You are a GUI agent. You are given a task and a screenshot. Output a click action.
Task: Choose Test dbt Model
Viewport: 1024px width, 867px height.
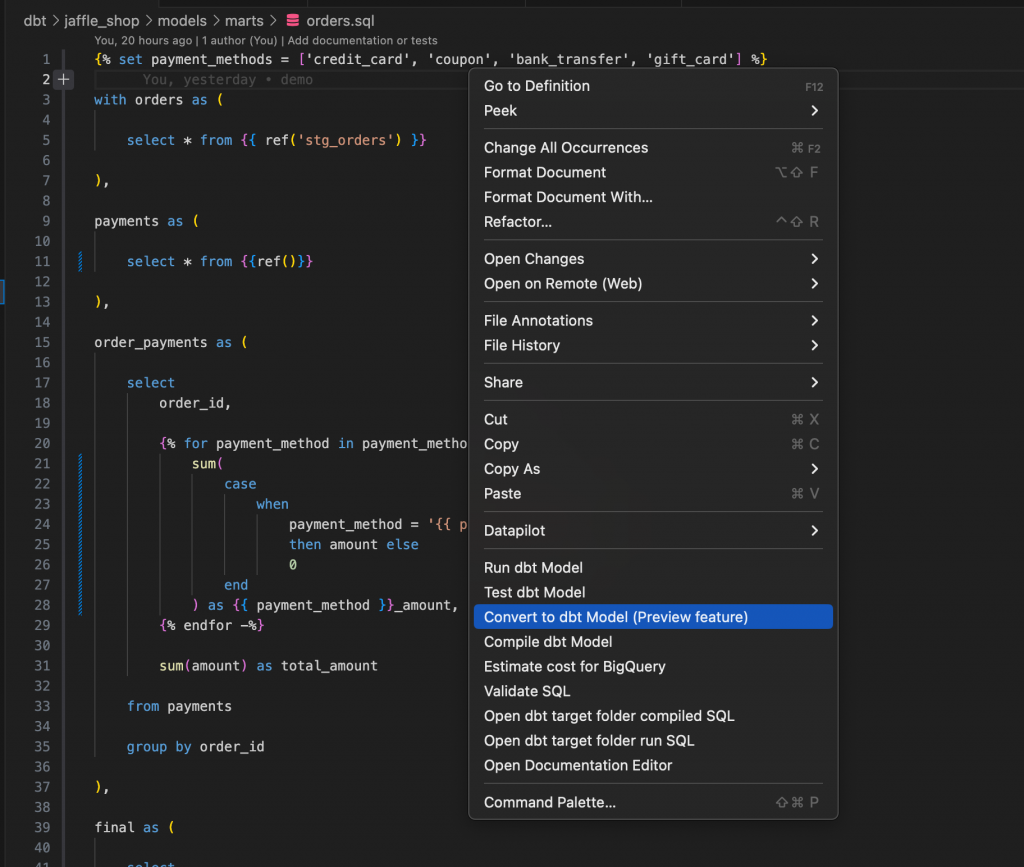pyautogui.click(x=653, y=593)
